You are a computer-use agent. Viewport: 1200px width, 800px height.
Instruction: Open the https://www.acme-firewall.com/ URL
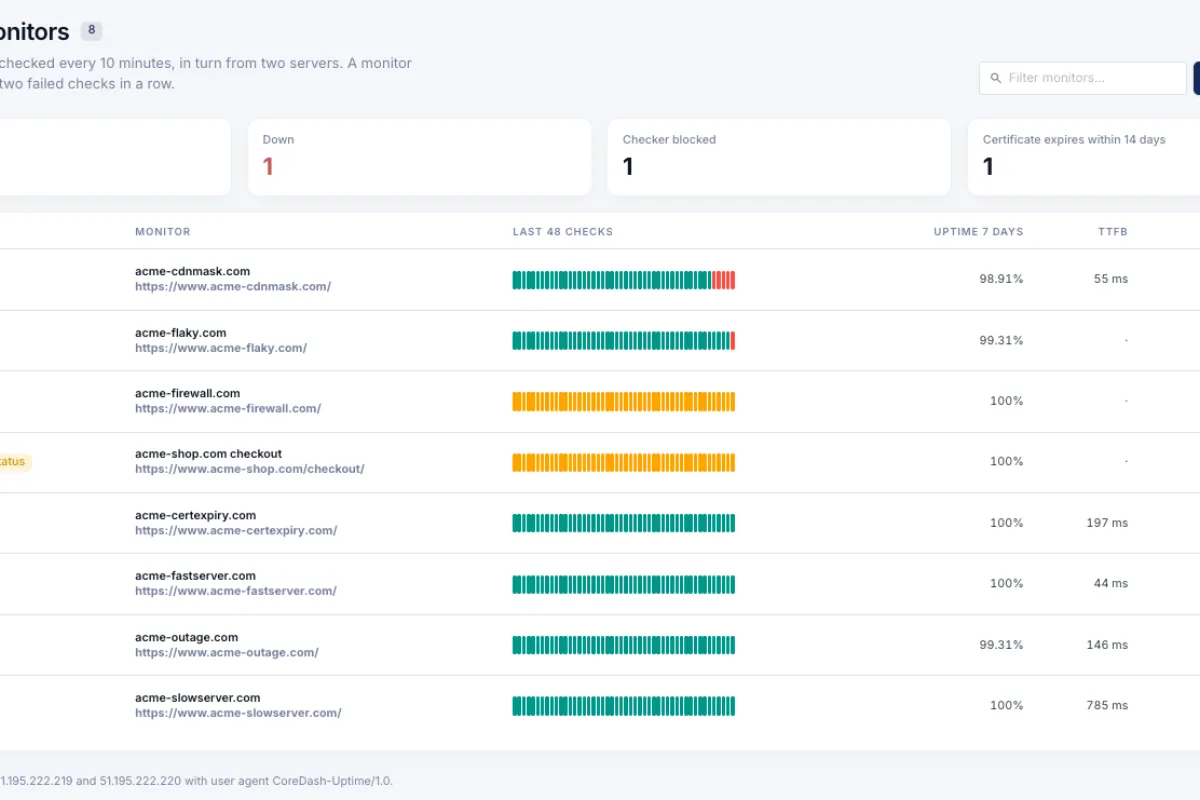tap(228, 408)
